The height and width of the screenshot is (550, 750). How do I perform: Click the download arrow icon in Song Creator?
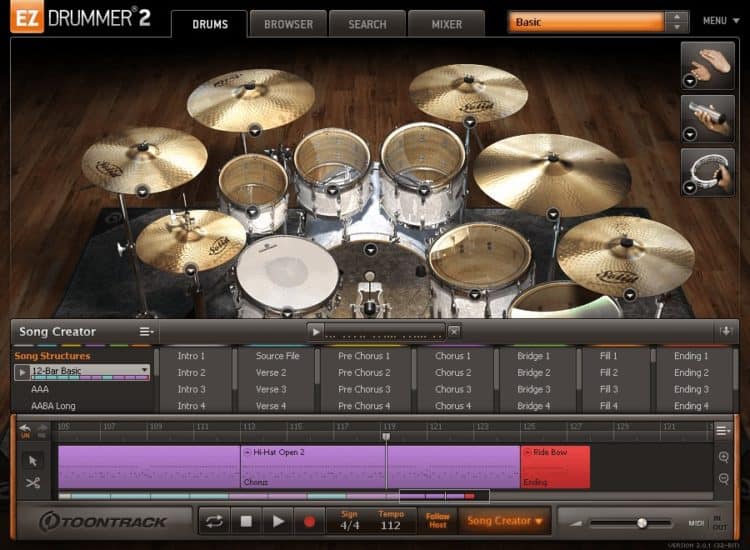coord(726,331)
